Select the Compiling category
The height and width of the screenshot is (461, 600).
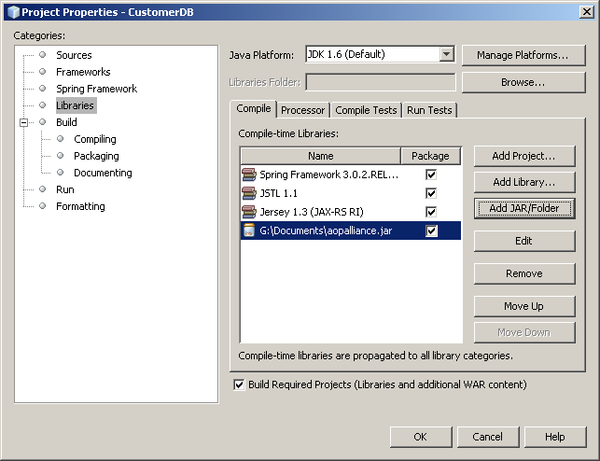pos(95,139)
